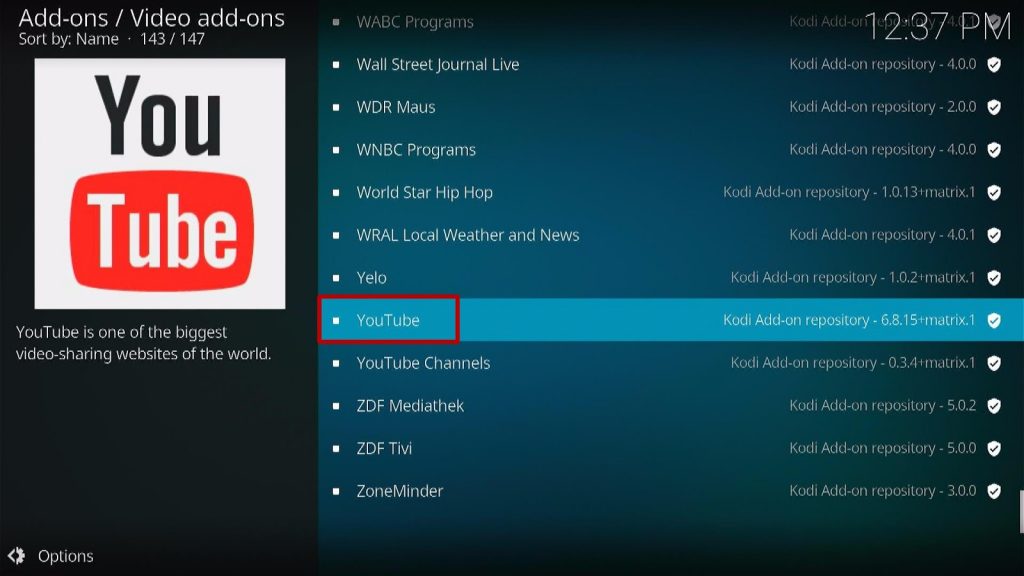Select the highlighted YouTube add-on
The width and height of the screenshot is (1024, 576).
click(x=671, y=320)
